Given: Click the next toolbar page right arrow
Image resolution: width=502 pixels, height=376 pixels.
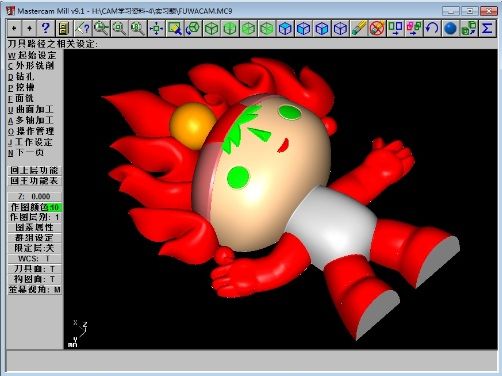Looking at the screenshot, I should [29, 28].
